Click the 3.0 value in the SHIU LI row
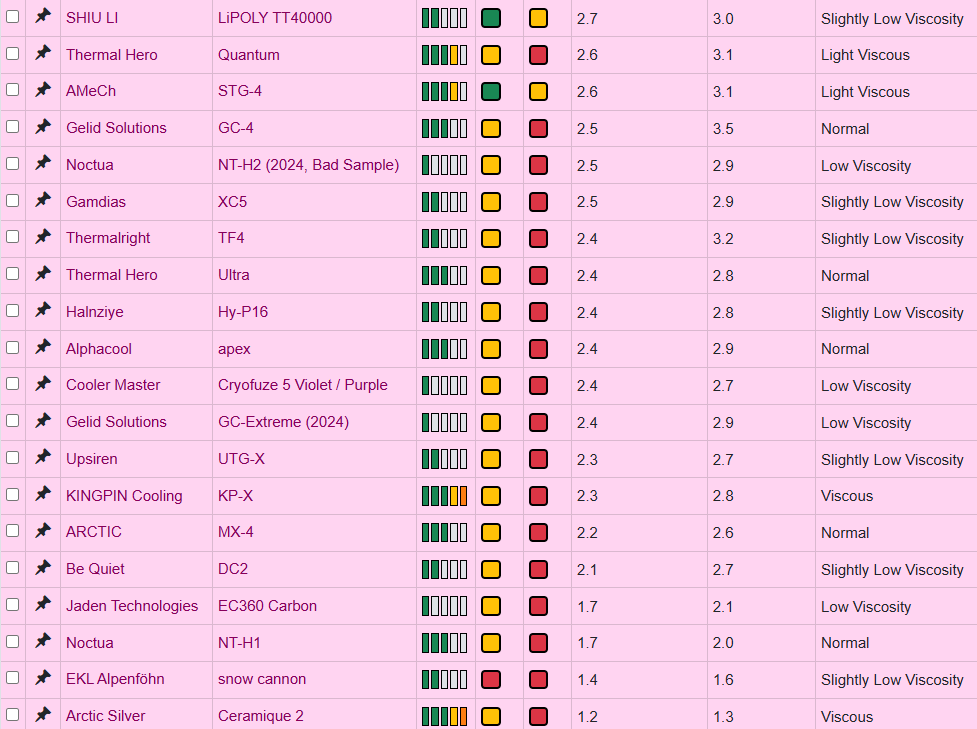This screenshot has height=729, width=977. pos(723,19)
